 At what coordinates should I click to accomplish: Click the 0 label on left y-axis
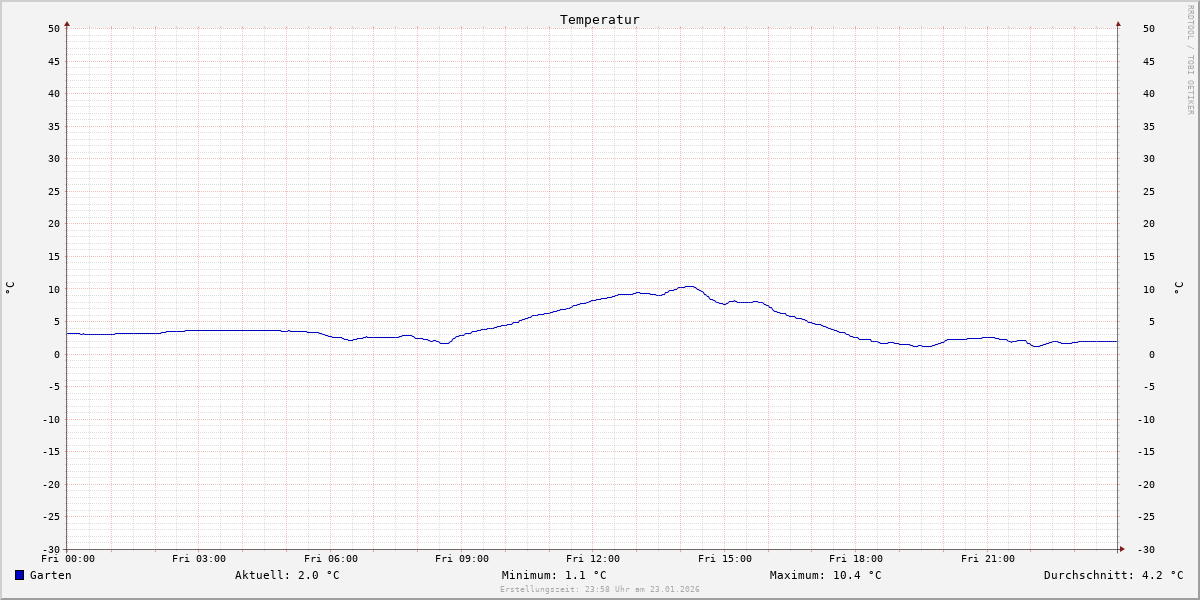(57, 355)
